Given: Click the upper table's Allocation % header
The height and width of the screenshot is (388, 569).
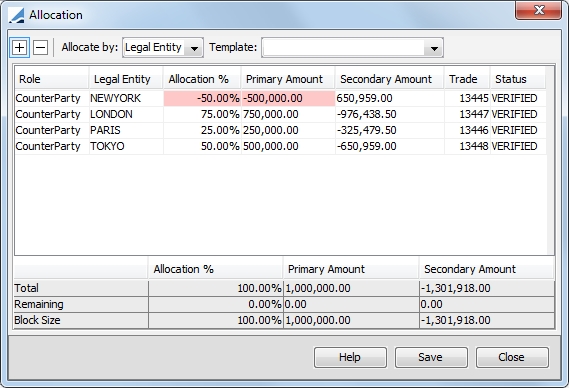Looking at the screenshot, I should [x=202, y=79].
